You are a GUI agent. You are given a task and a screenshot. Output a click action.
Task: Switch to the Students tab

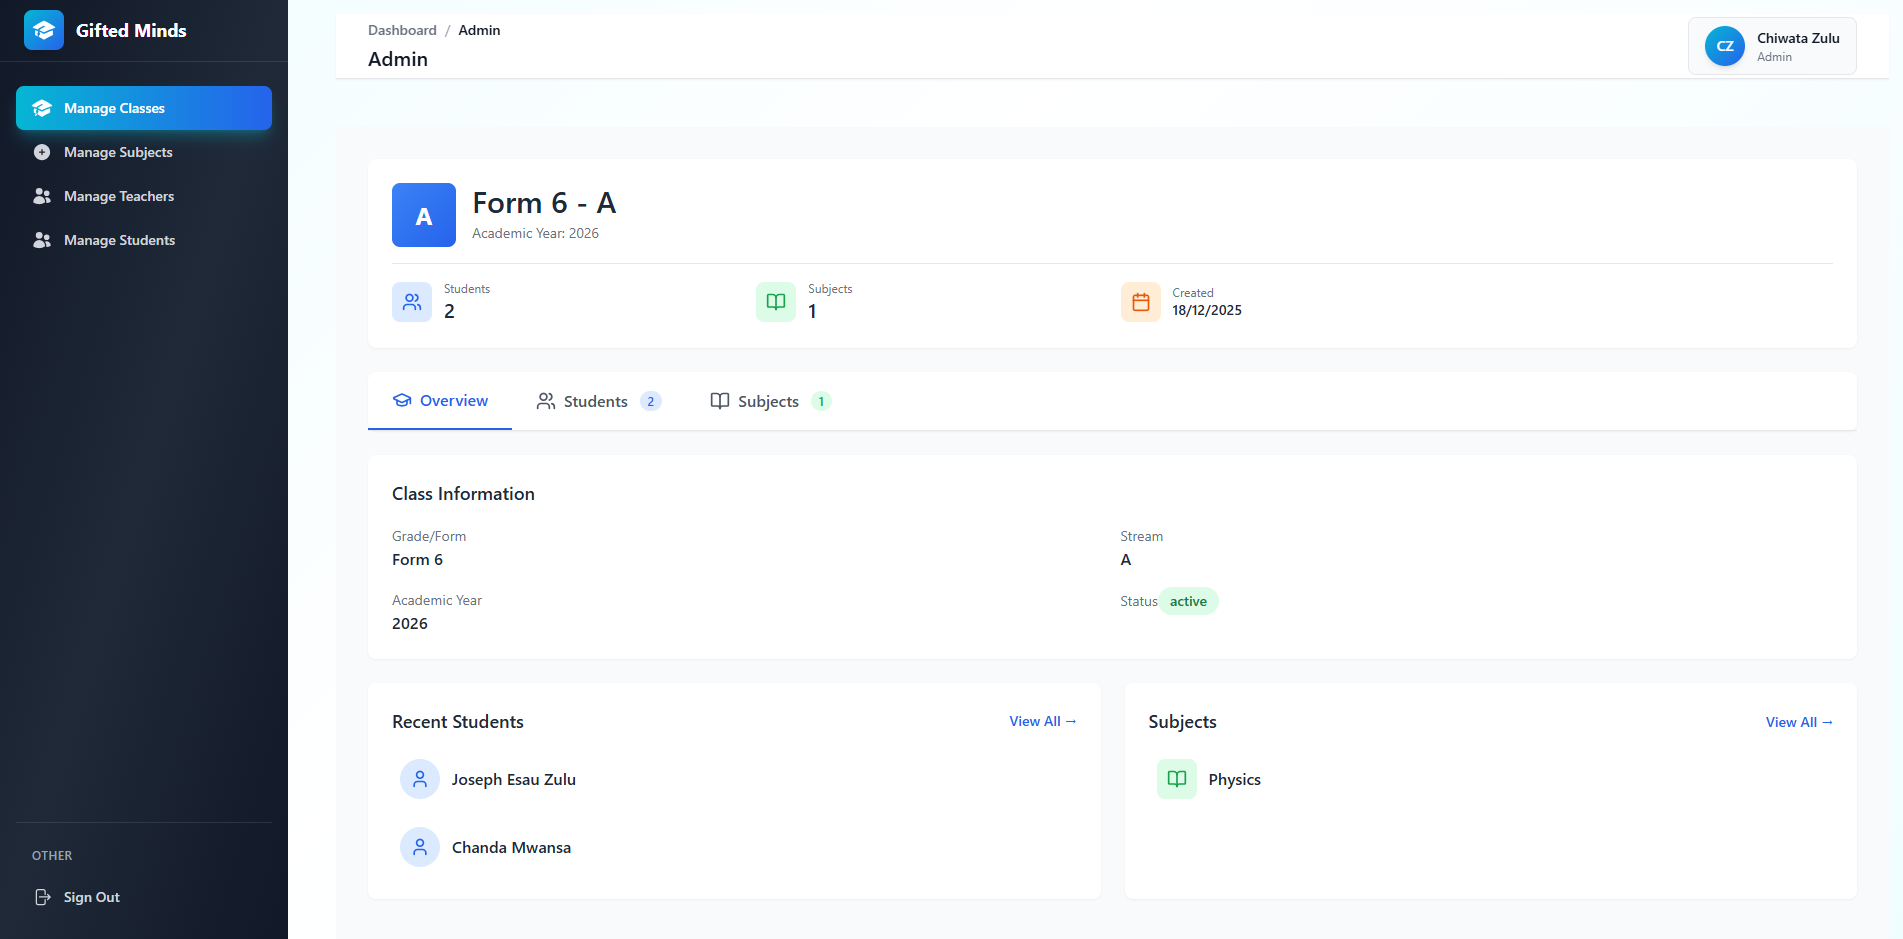coord(596,401)
